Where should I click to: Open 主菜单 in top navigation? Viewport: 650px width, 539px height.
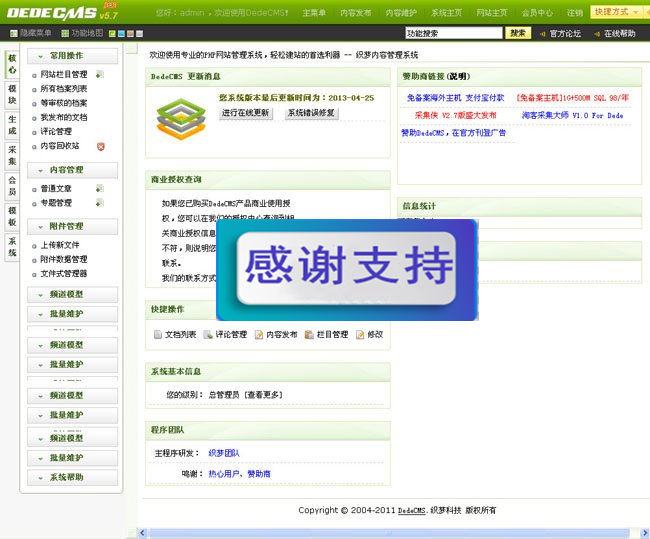pyautogui.click(x=314, y=13)
